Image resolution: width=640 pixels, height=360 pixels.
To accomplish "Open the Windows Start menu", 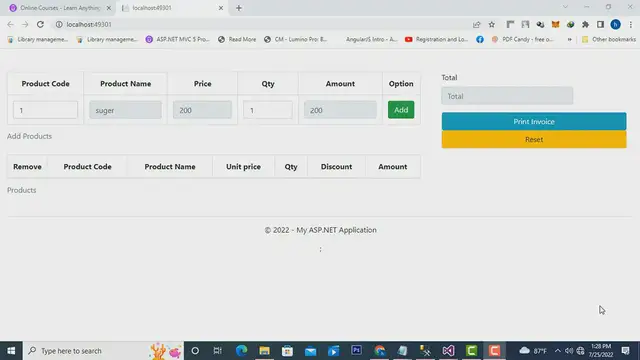I will [11, 351].
